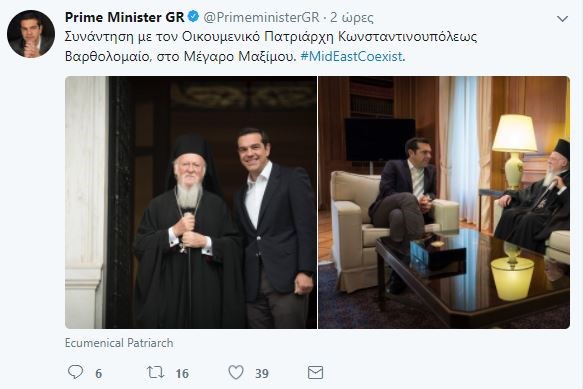The height and width of the screenshot is (389, 583).
Task: Click the retweet count 16
Action: (182, 373)
